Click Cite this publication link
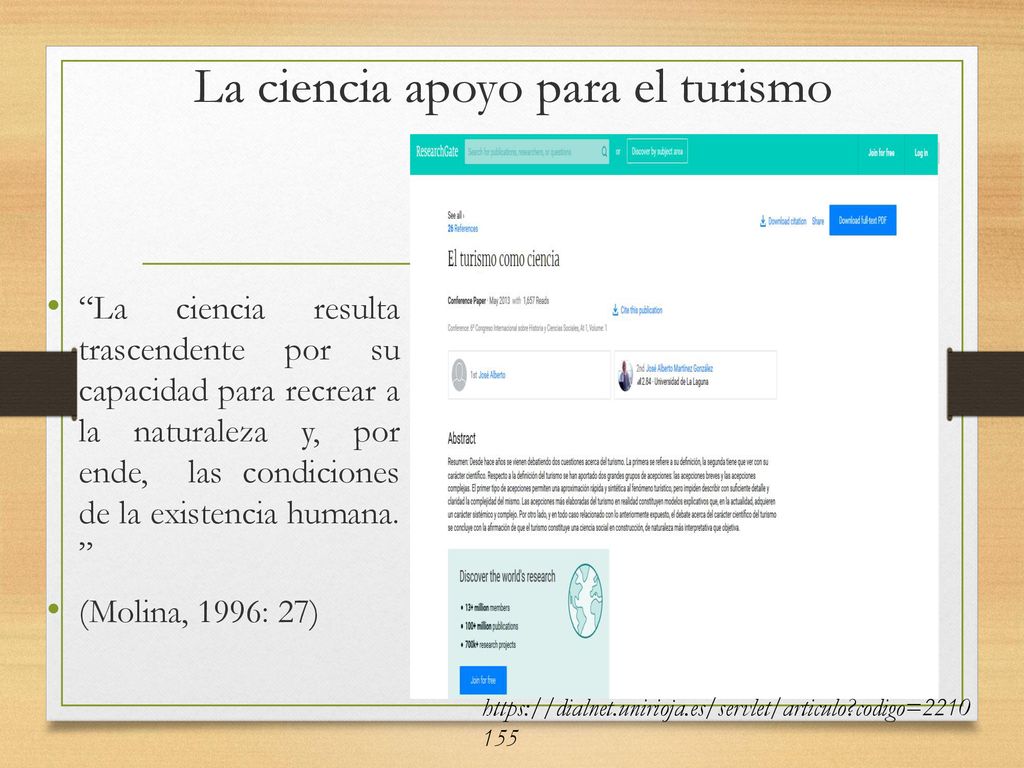 point(641,310)
